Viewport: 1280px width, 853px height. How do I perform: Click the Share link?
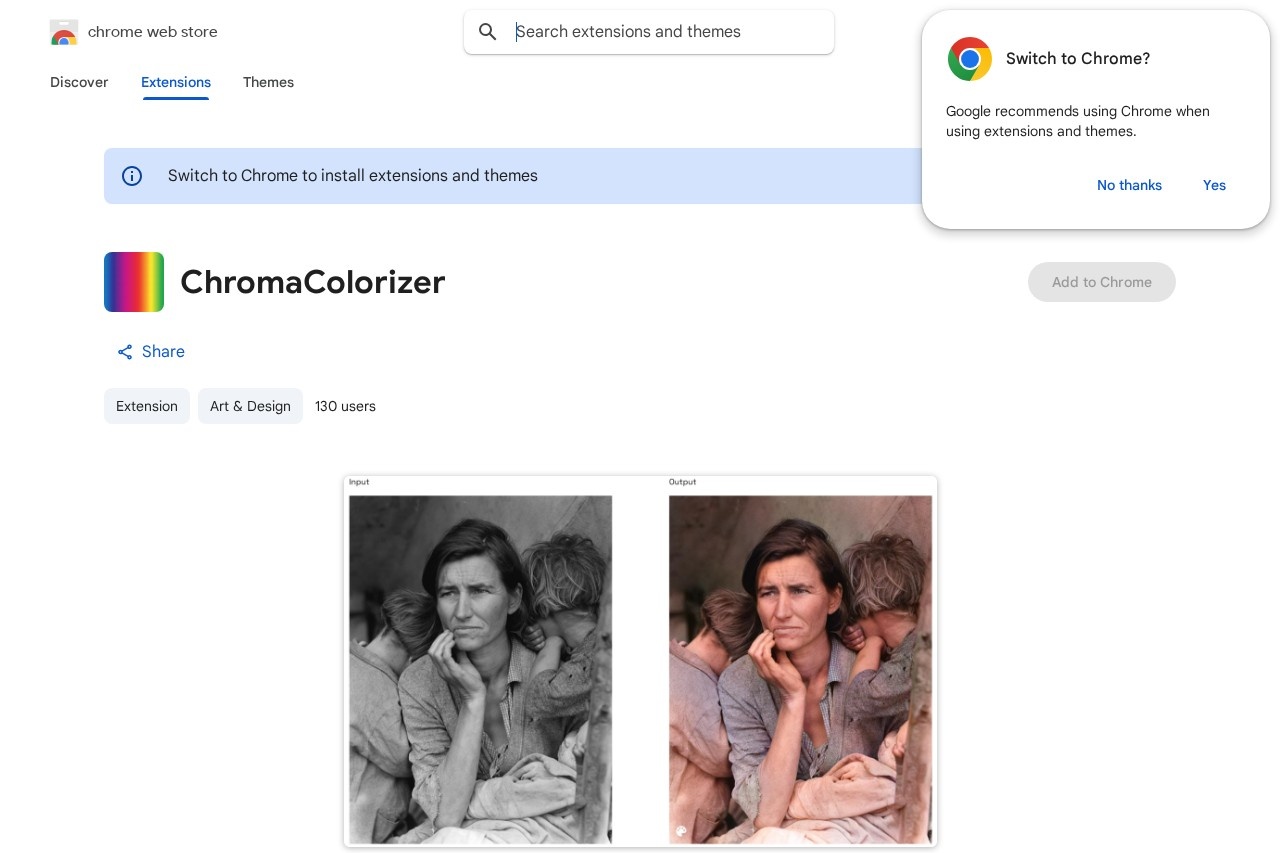tap(163, 352)
